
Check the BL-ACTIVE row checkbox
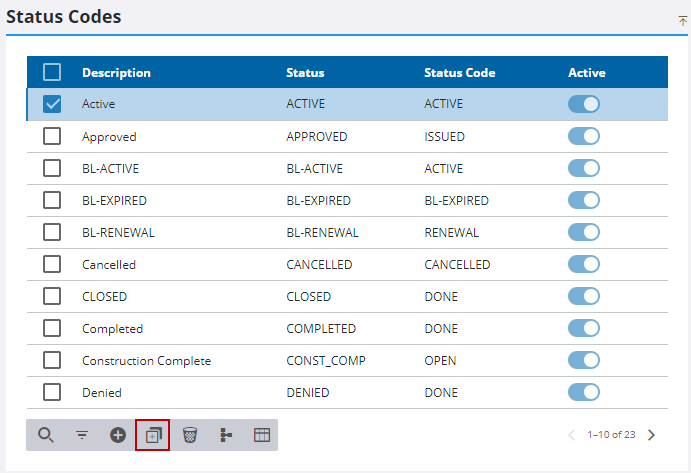[52, 168]
